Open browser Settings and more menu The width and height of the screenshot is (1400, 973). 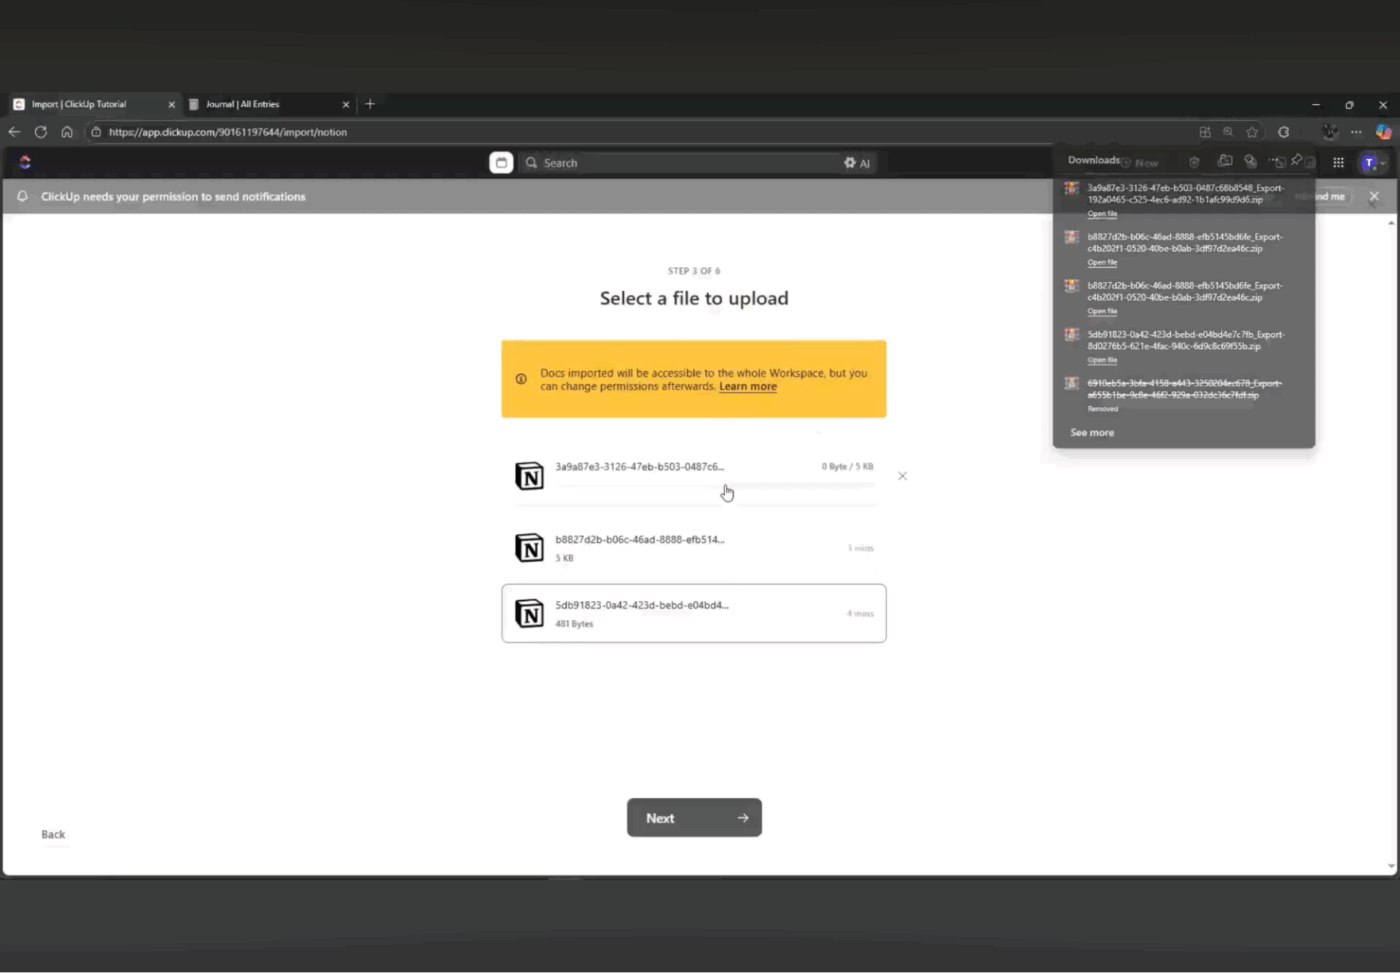coord(1356,131)
